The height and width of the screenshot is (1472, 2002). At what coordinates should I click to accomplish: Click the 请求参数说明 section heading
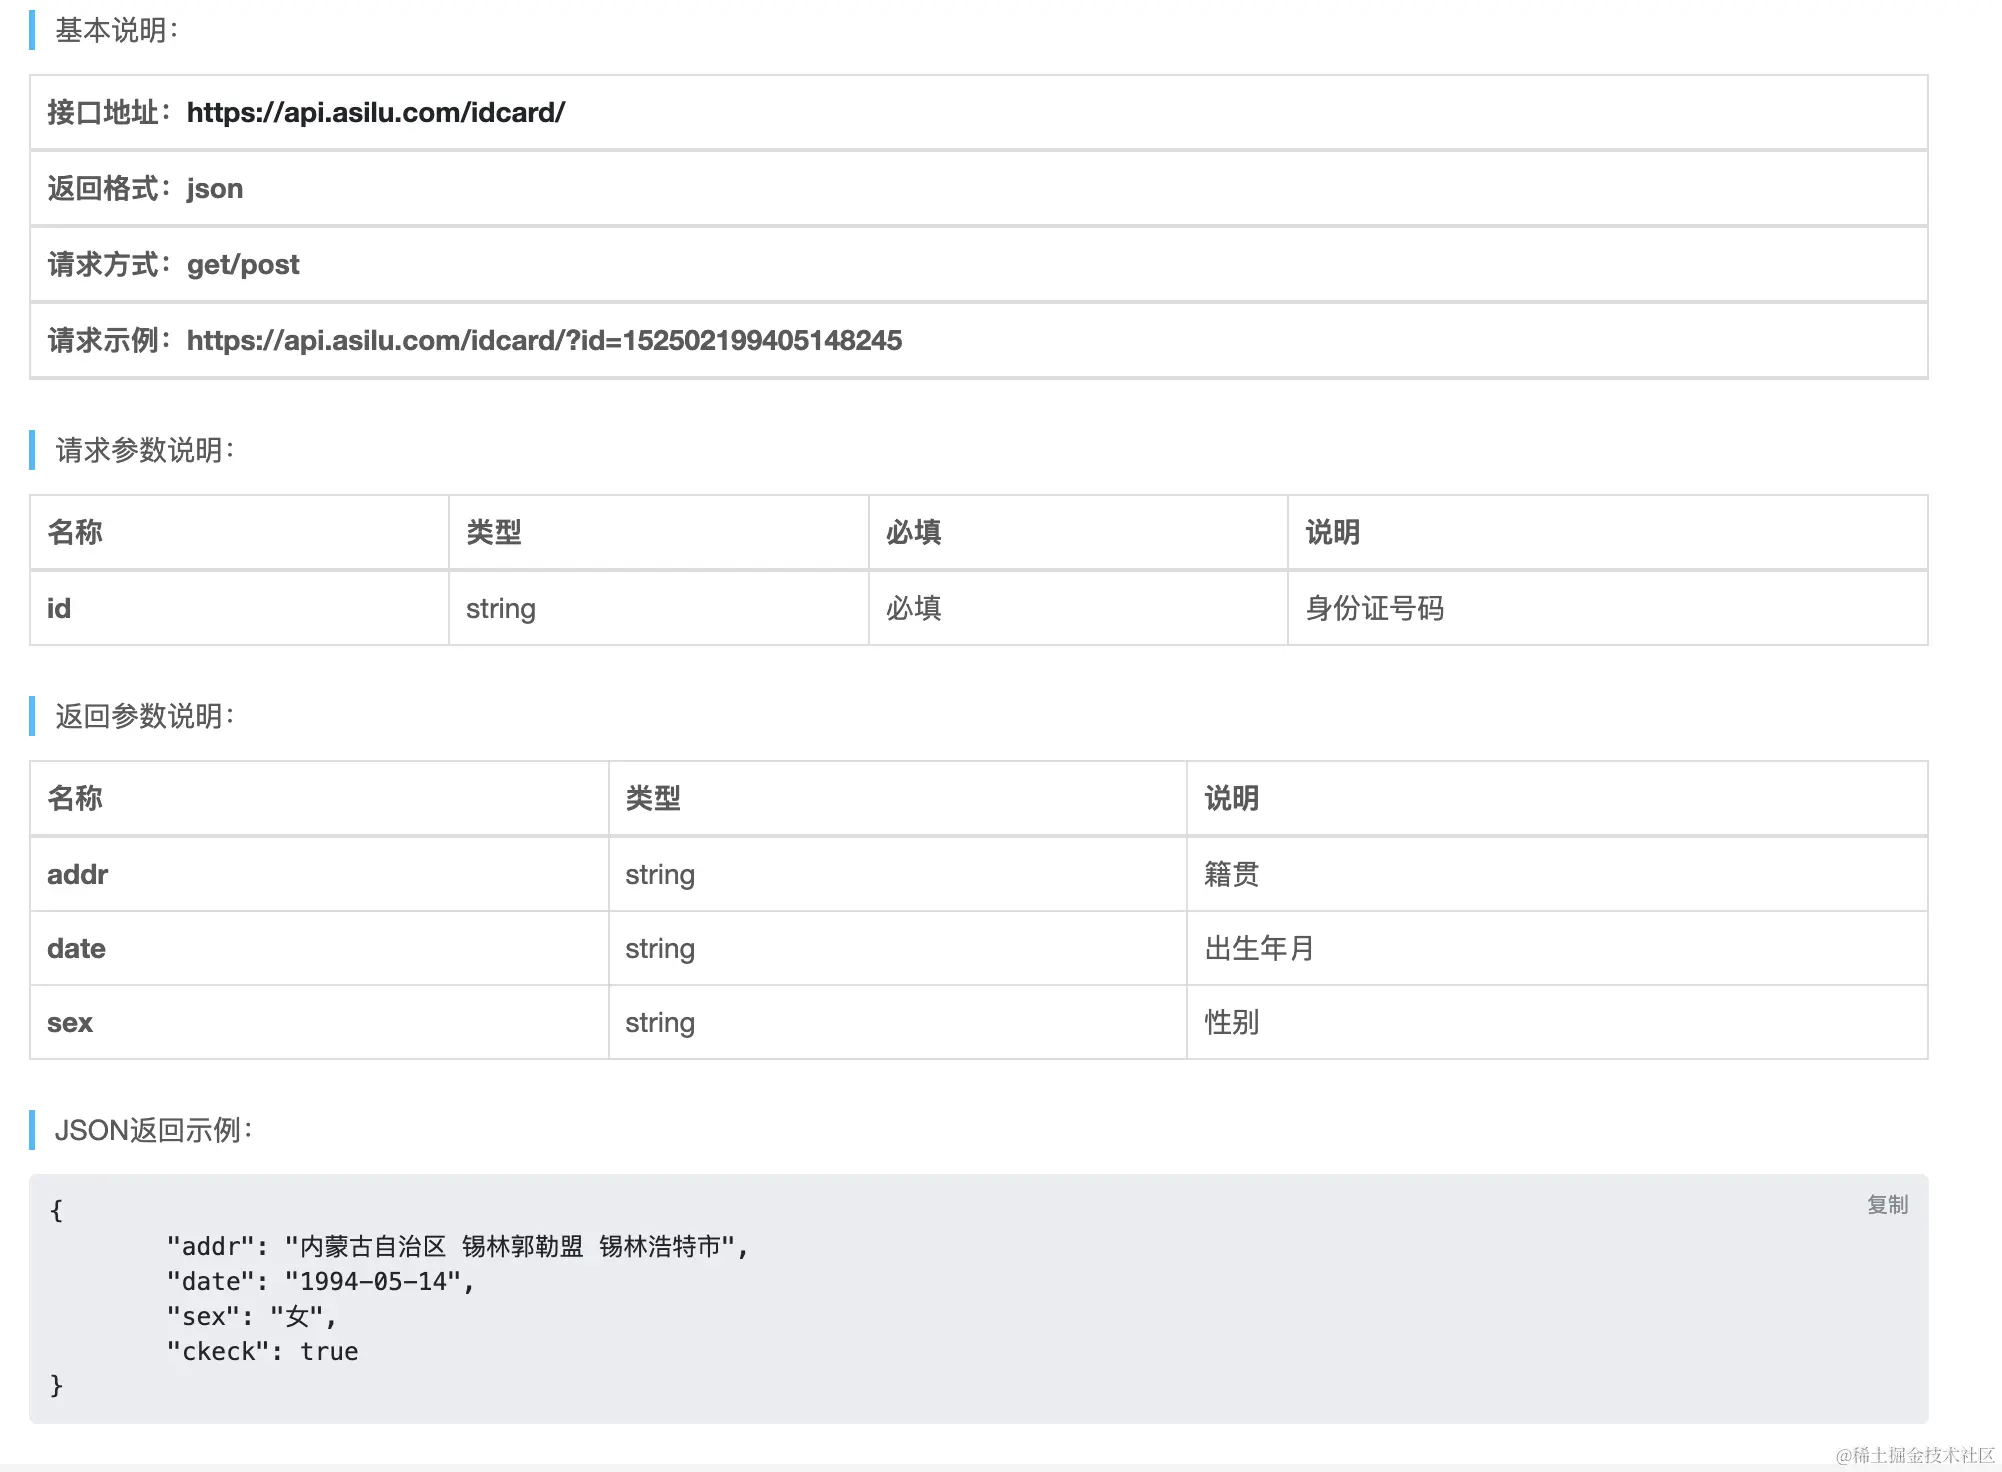tap(145, 450)
